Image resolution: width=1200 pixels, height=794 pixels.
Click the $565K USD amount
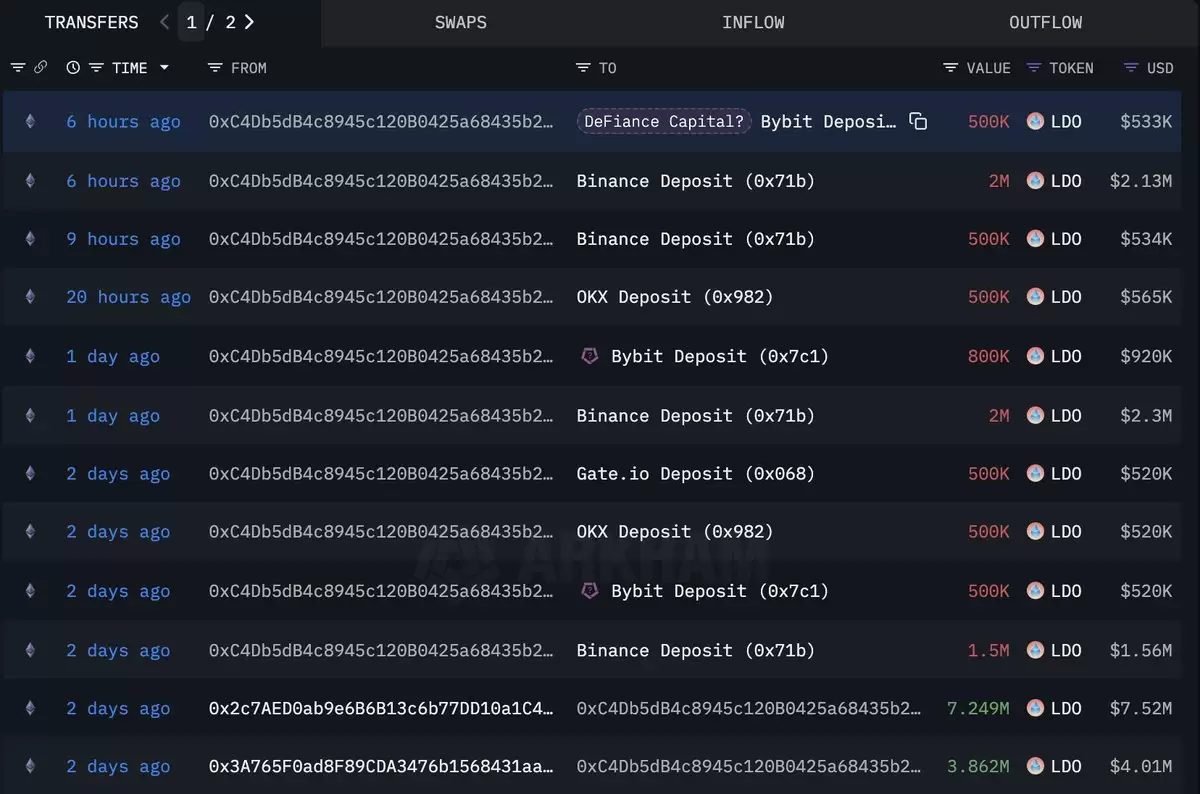coord(1146,297)
